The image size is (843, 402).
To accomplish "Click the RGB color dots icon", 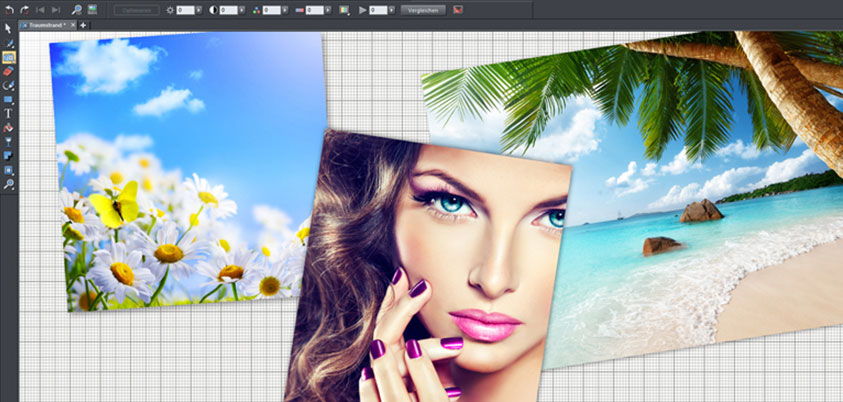I will [256, 10].
